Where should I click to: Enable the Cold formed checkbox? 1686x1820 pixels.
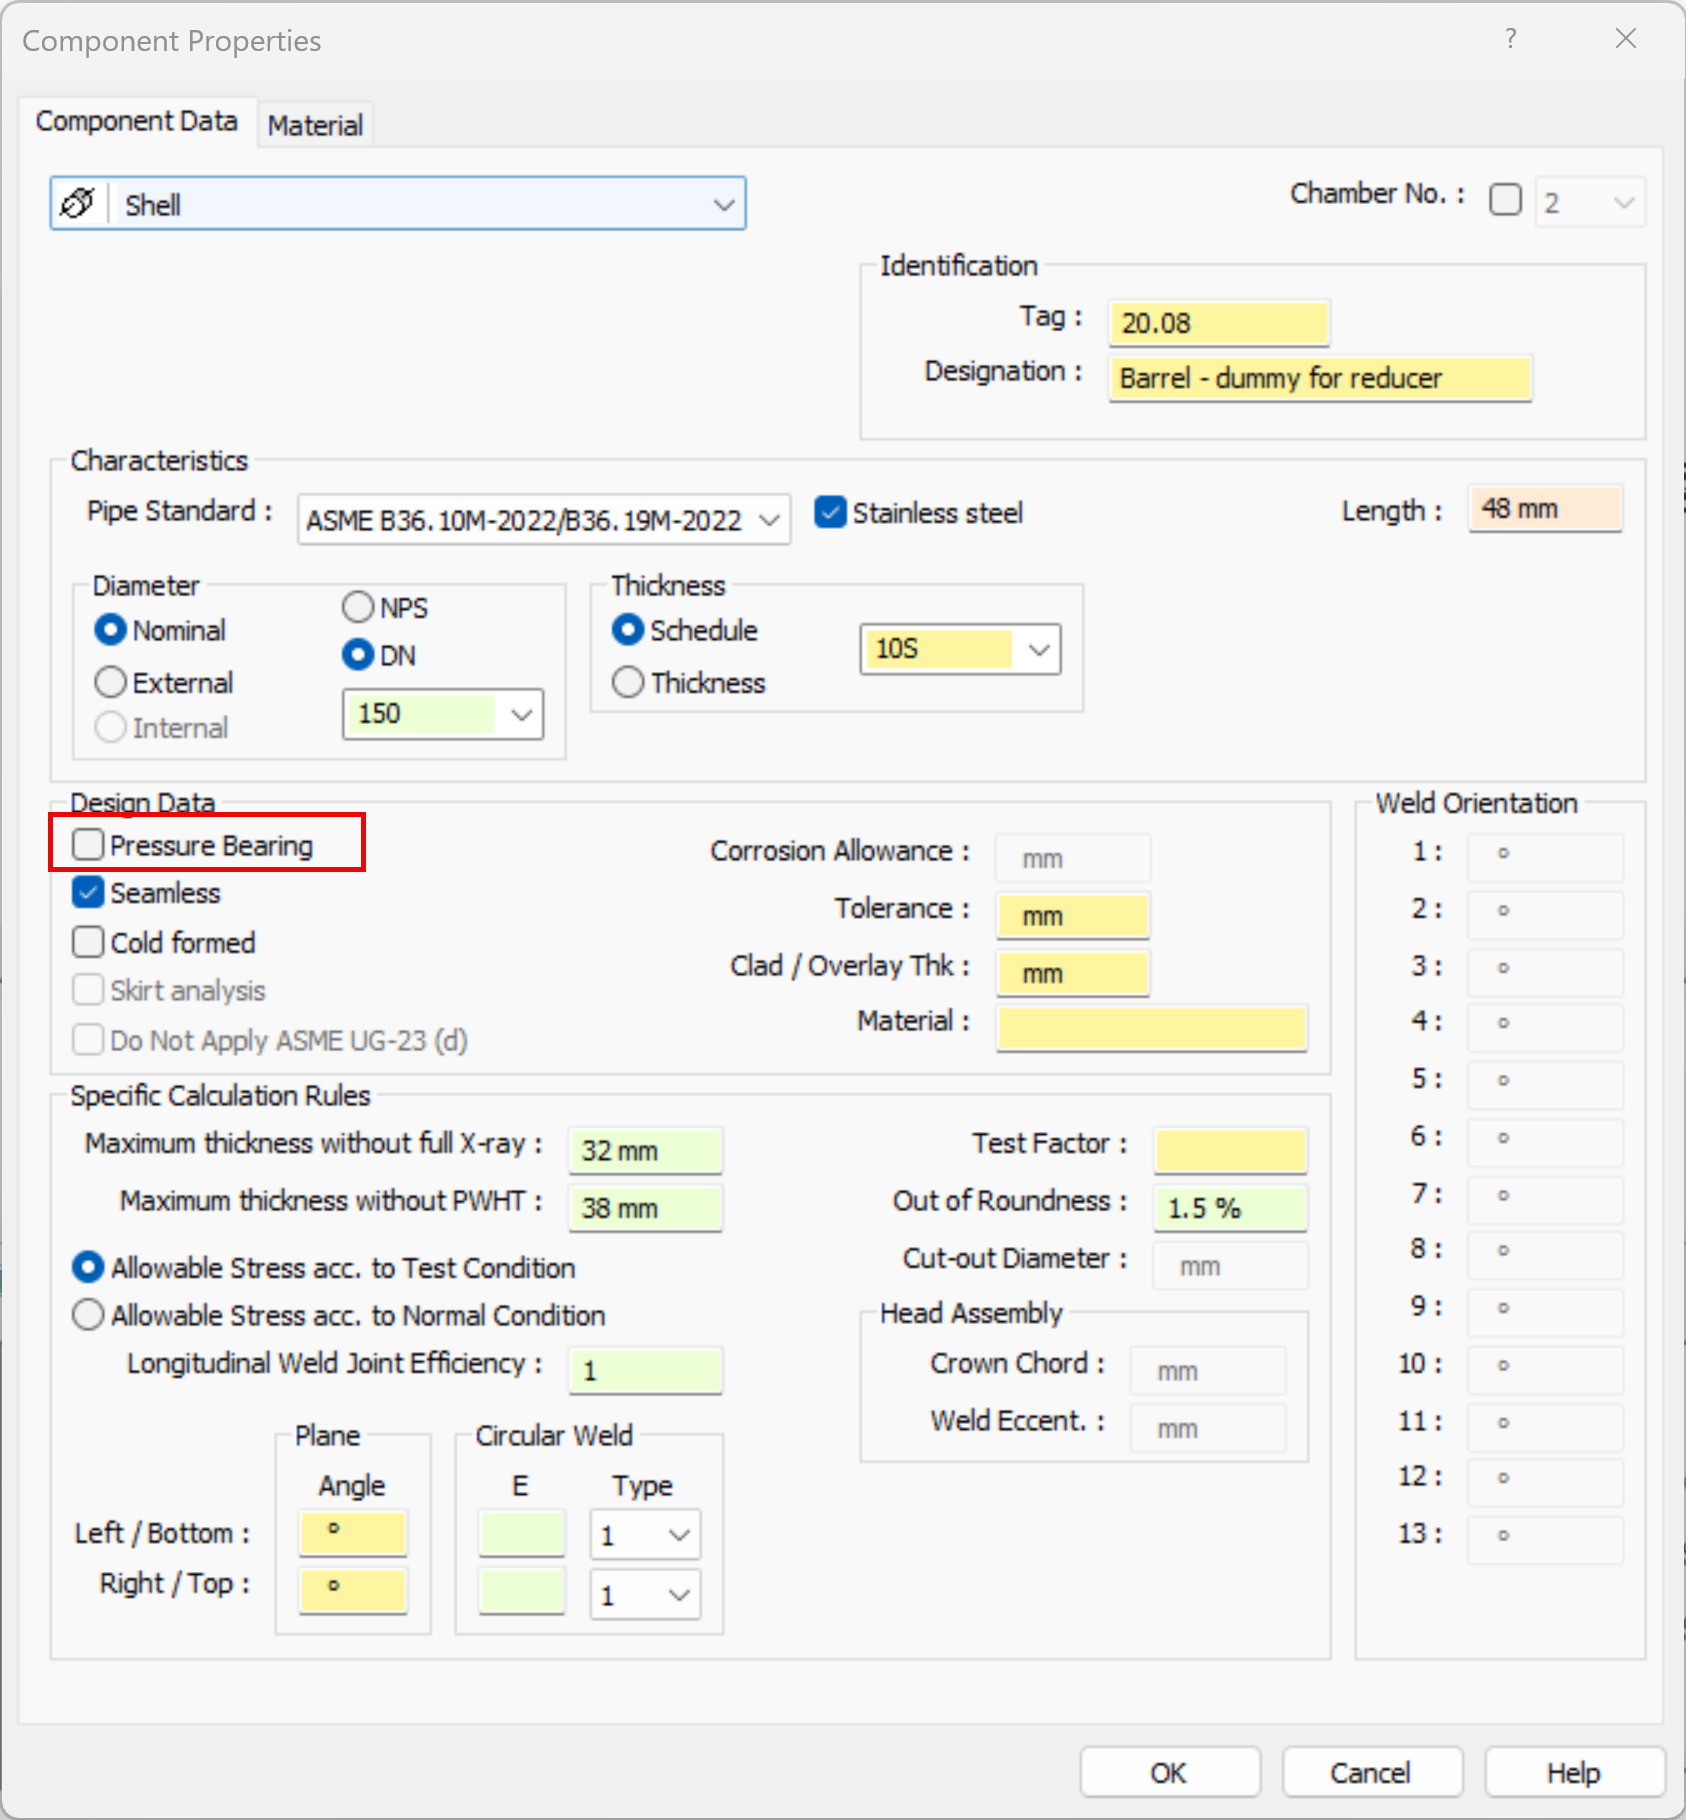click(88, 942)
